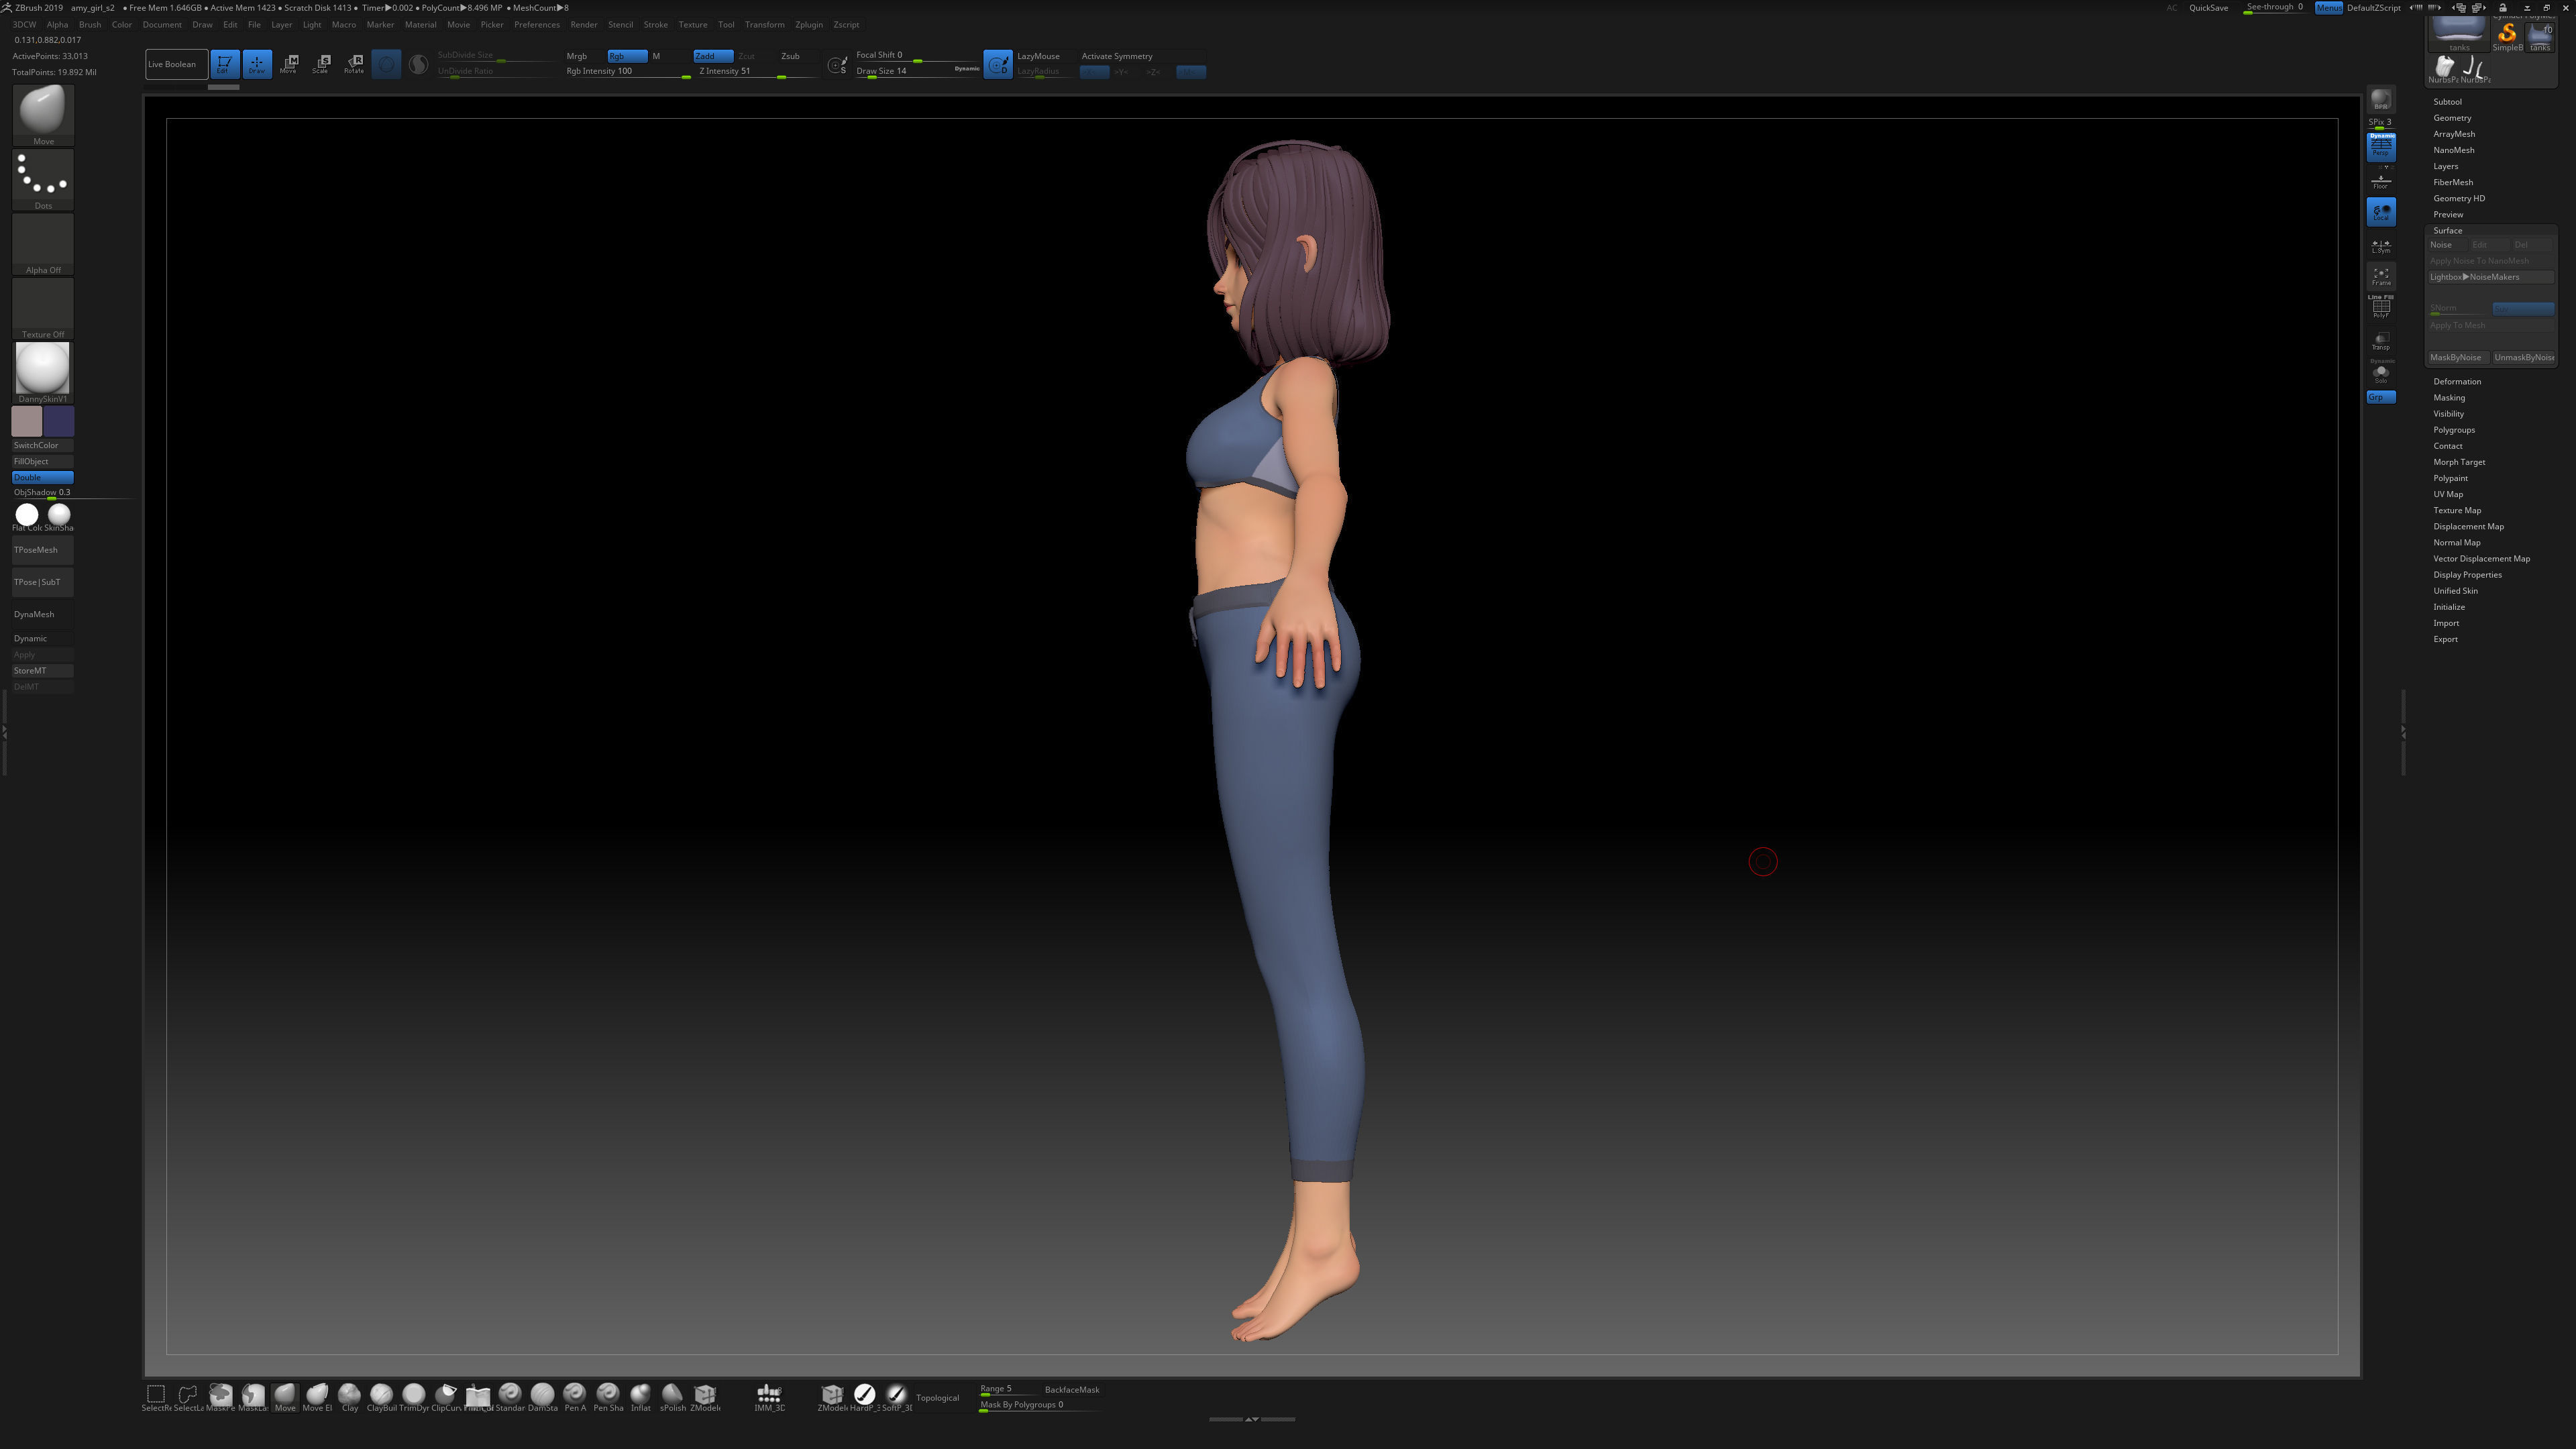Click the QuickSave button

tap(2208, 8)
